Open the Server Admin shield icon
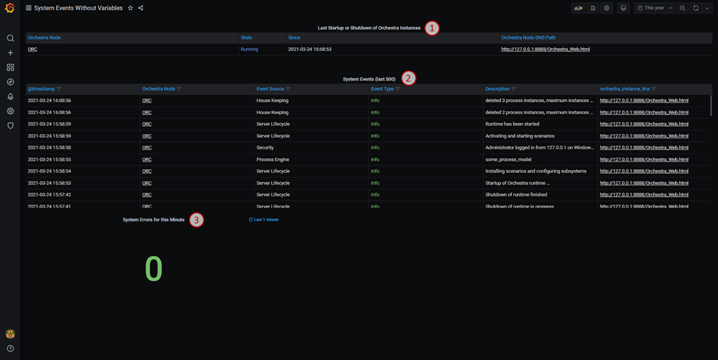 coord(10,125)
